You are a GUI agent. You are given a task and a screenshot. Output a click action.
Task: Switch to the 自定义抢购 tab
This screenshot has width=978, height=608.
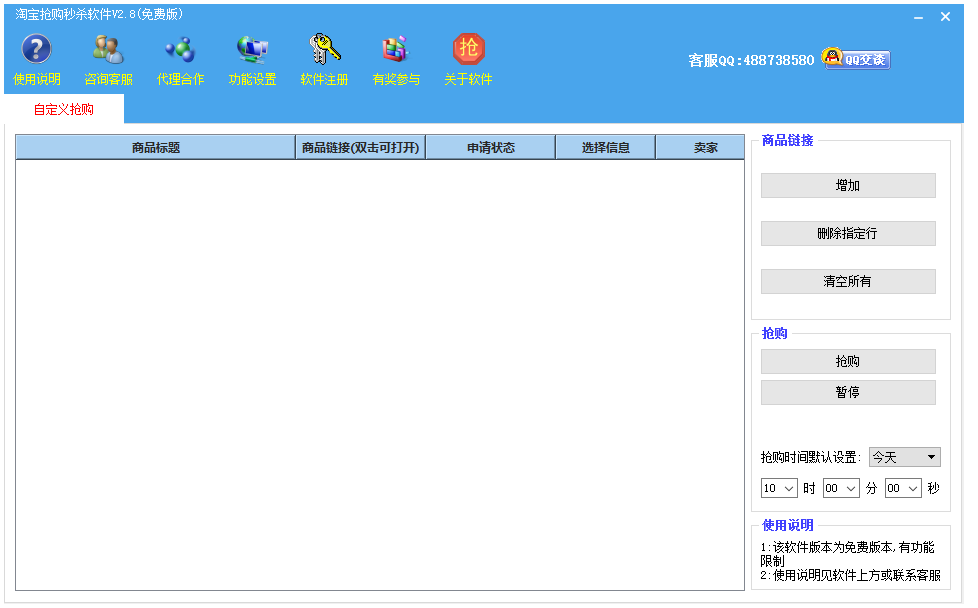[64, 110]
